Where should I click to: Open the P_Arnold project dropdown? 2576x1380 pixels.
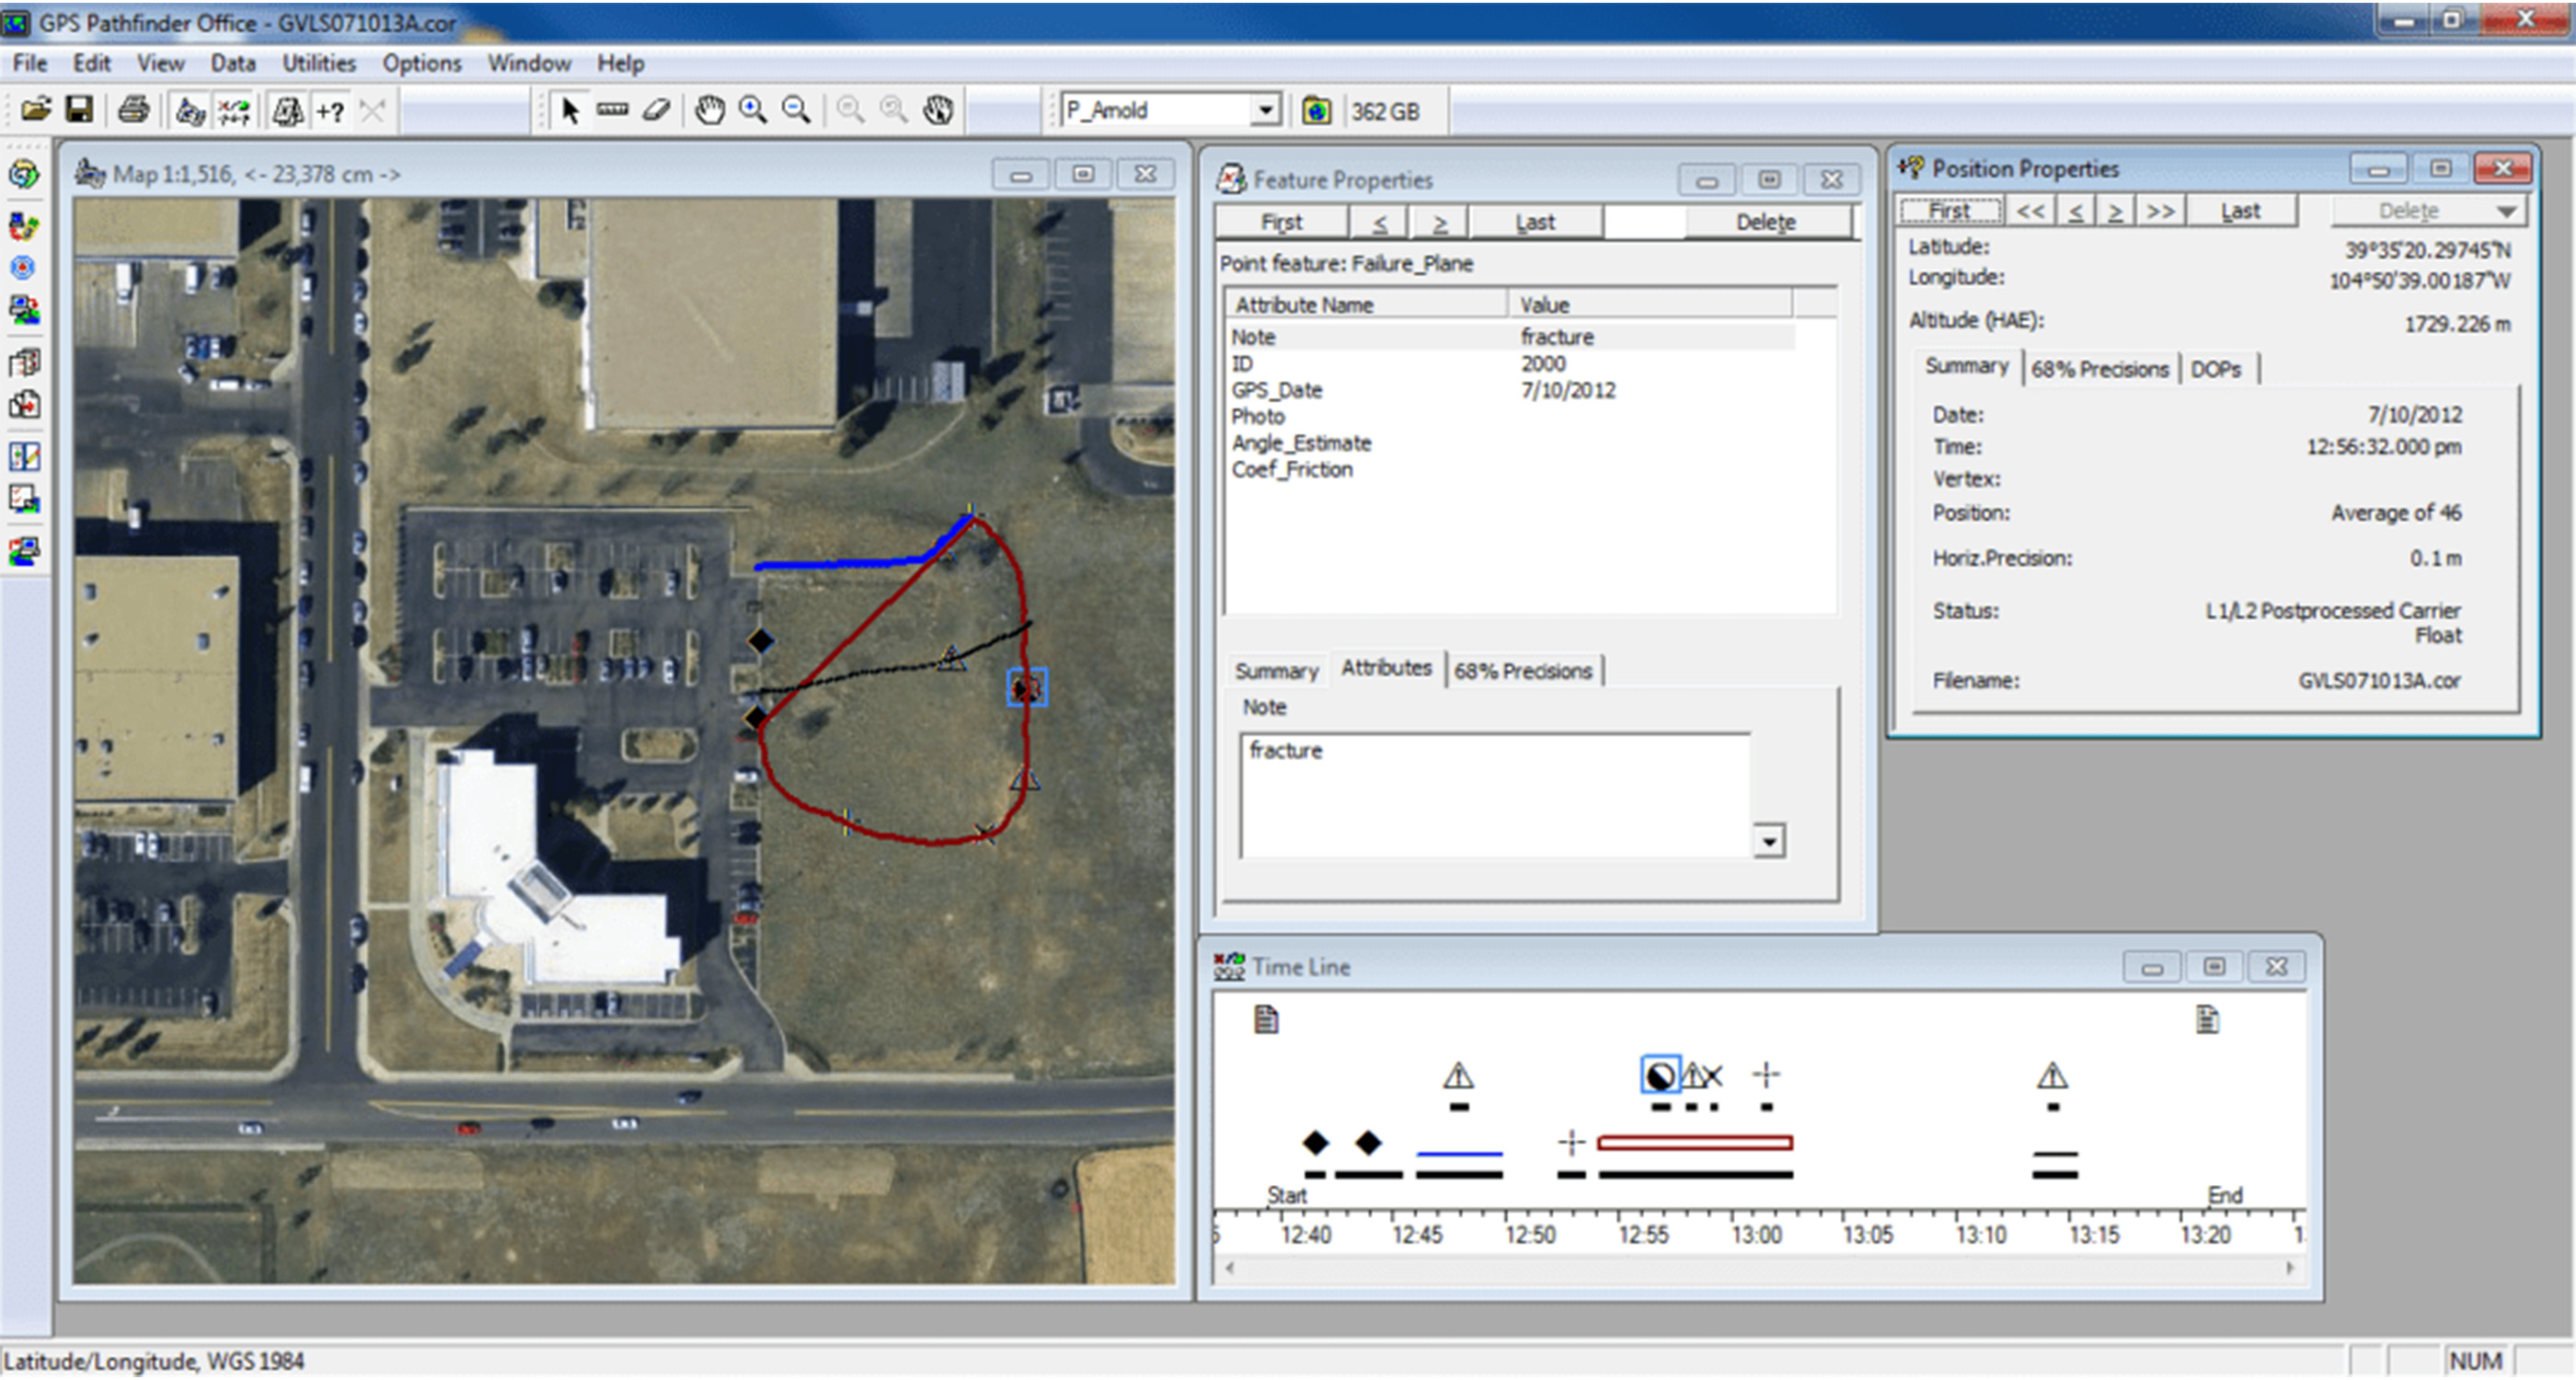point(1266,111)
